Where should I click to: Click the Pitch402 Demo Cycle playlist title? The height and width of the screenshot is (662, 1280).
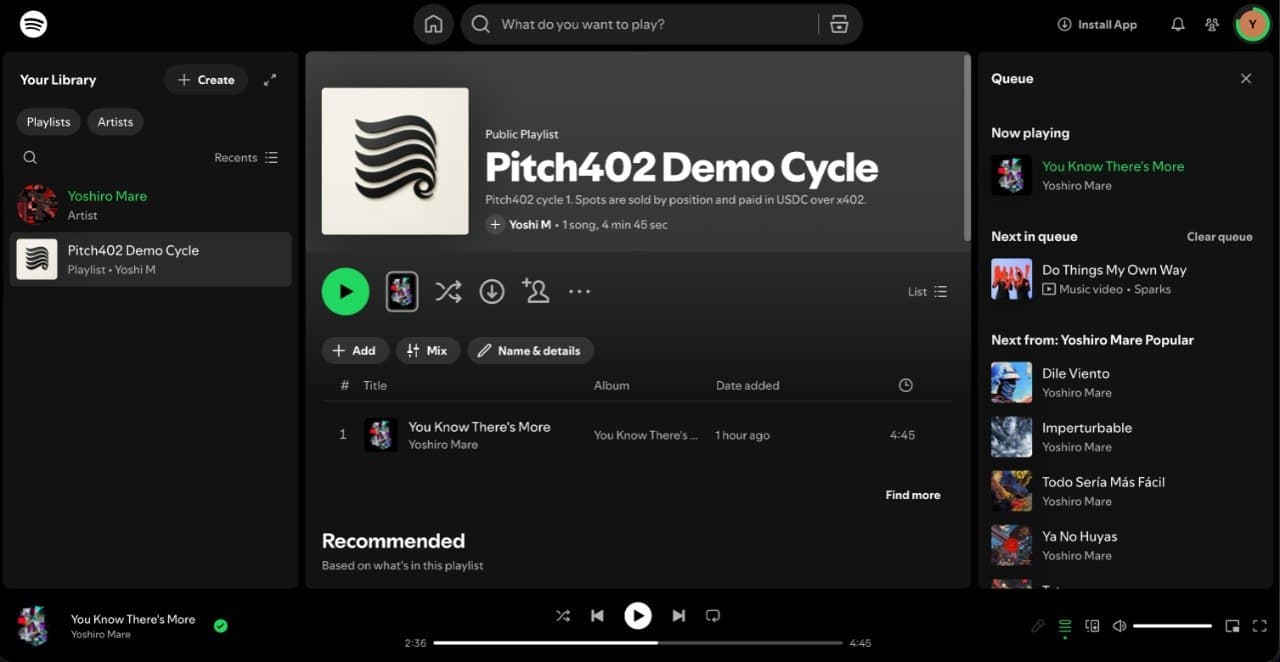[682, 168]
